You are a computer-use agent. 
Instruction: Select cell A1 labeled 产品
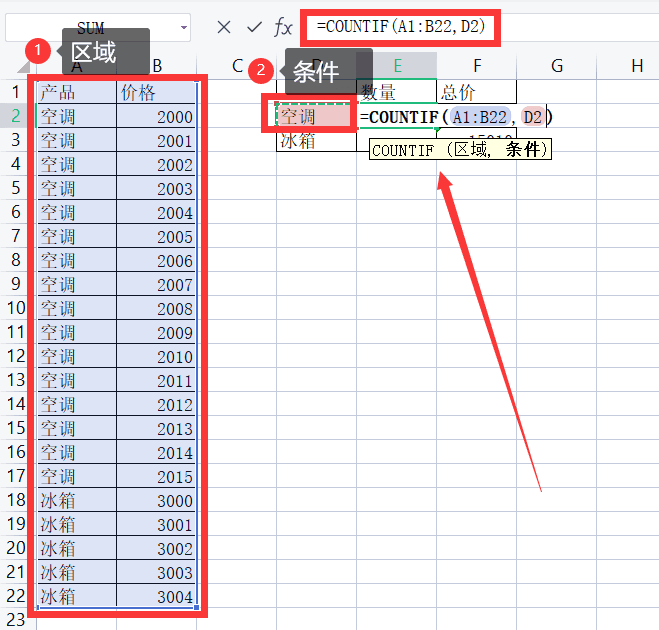[x=76, y=93]
